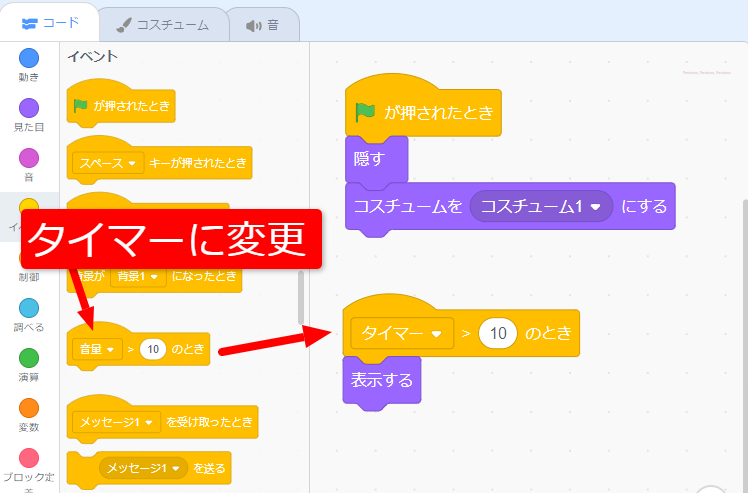Select the ブロック定義 block category

29,470
